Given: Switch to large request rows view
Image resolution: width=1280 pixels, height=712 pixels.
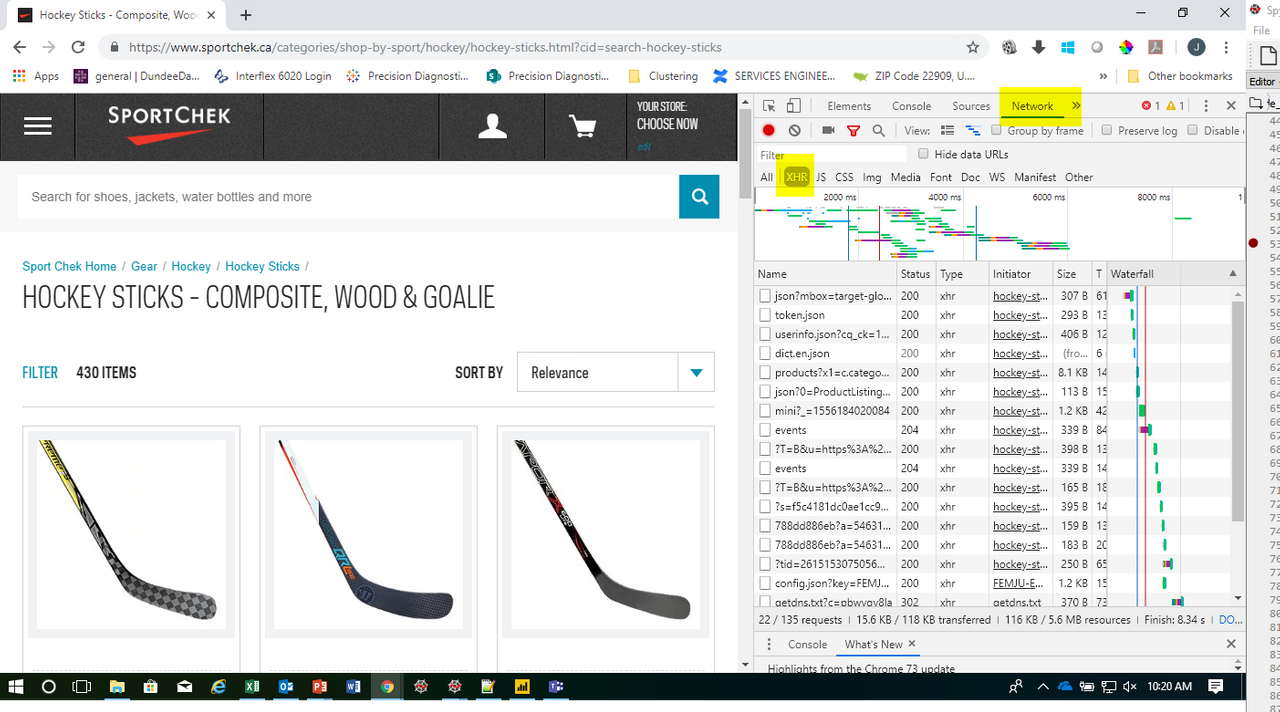Looking at the screenshot, I should click(948, 130).
